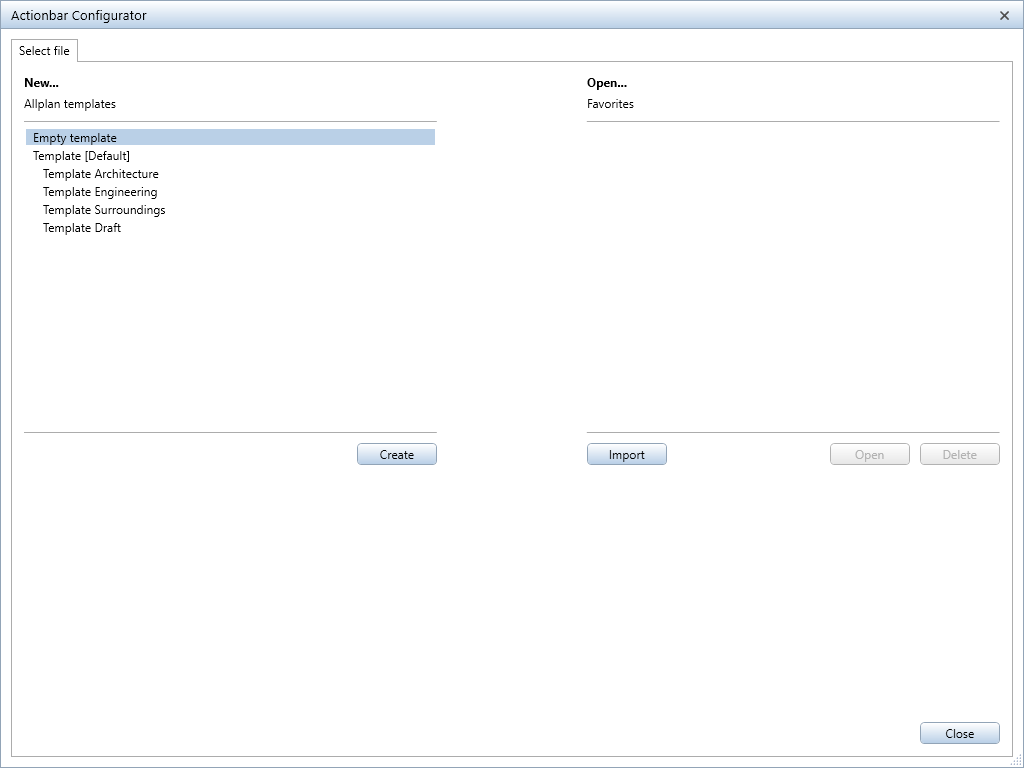Click inside the empty Favorites list area
1024x768 pixels.
[x=792, y=275]
